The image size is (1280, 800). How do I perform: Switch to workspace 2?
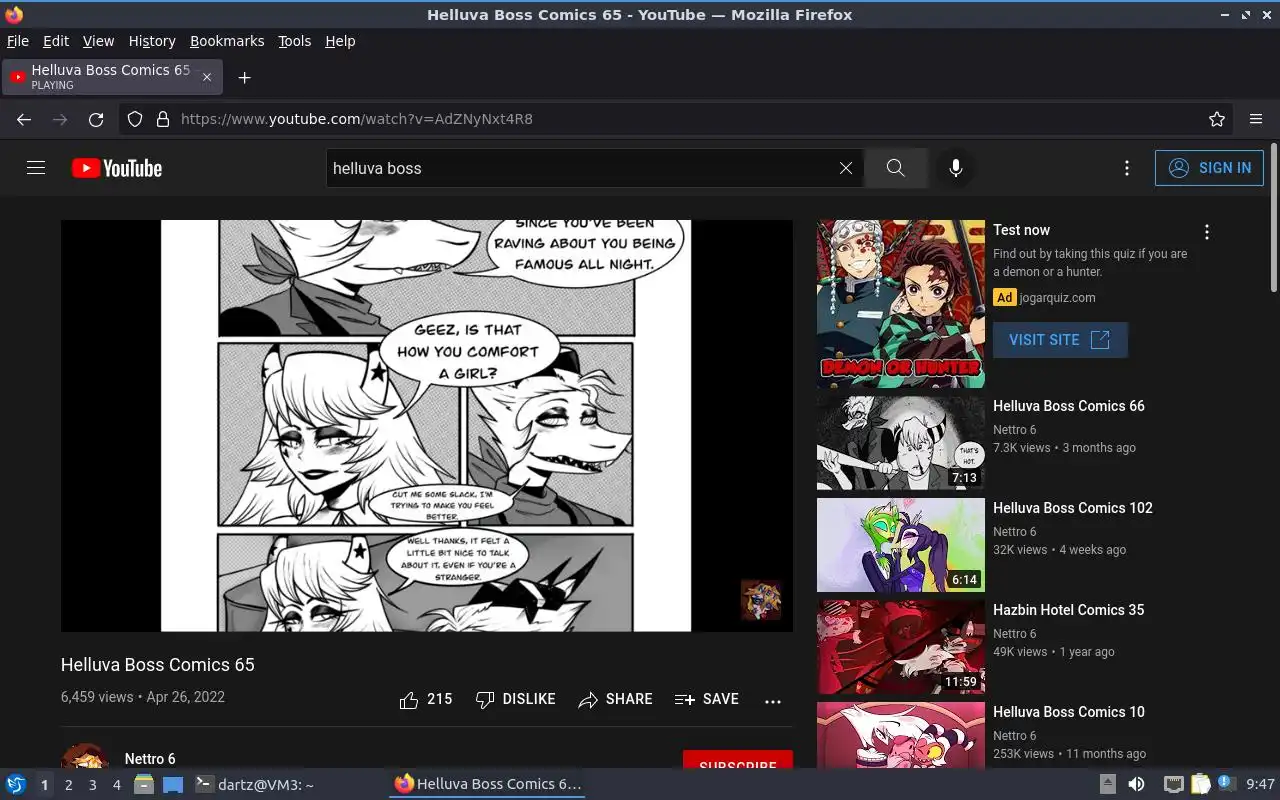pos(68,785)
